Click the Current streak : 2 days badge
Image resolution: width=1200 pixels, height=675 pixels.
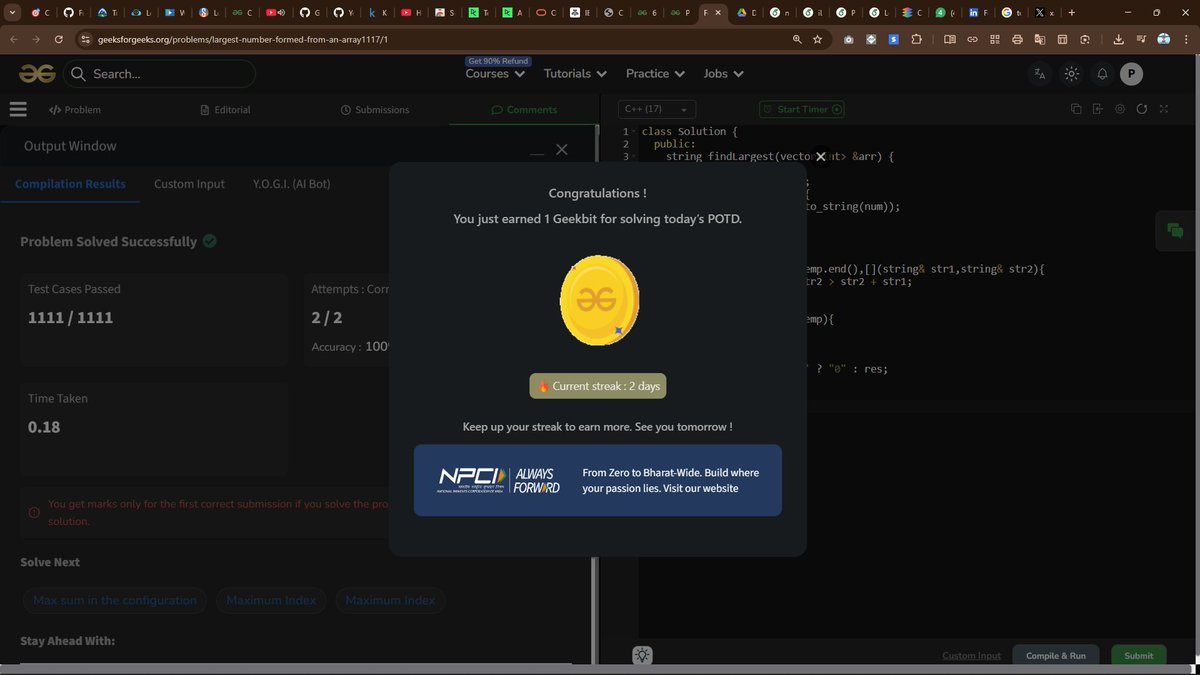point(598,386)
